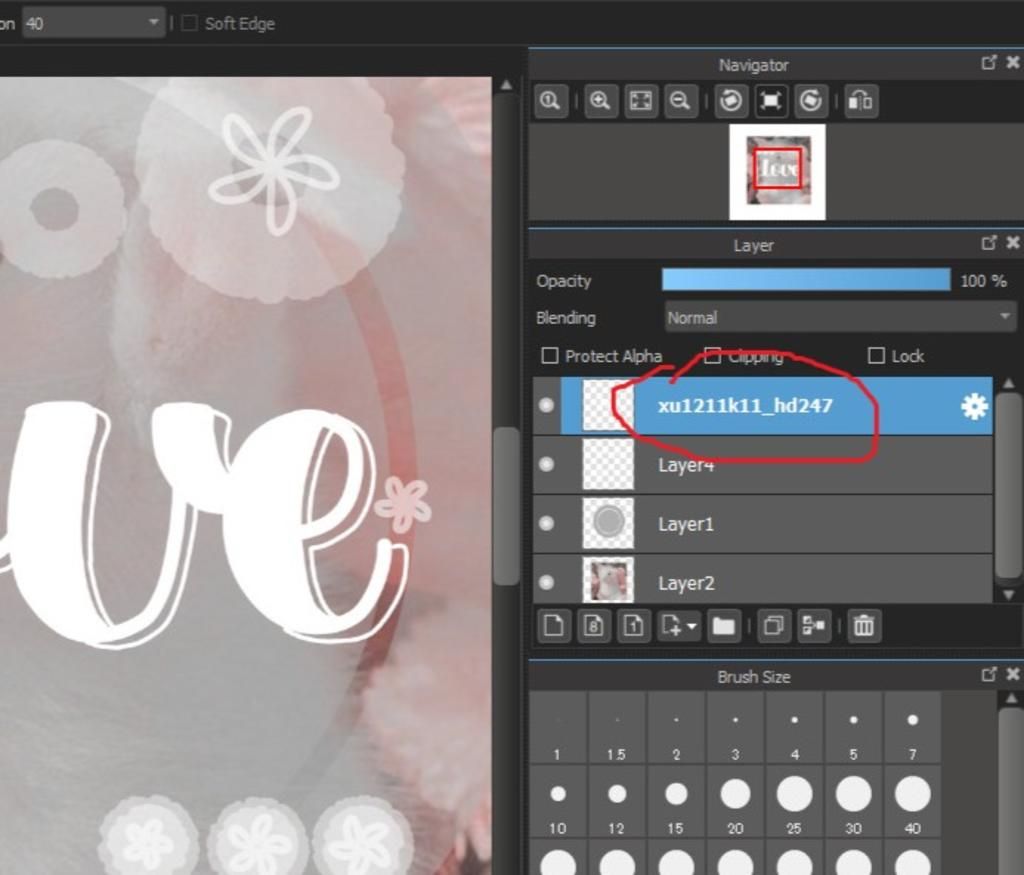Choose brush size 4
1024x875 pixels.
(794, 728)
